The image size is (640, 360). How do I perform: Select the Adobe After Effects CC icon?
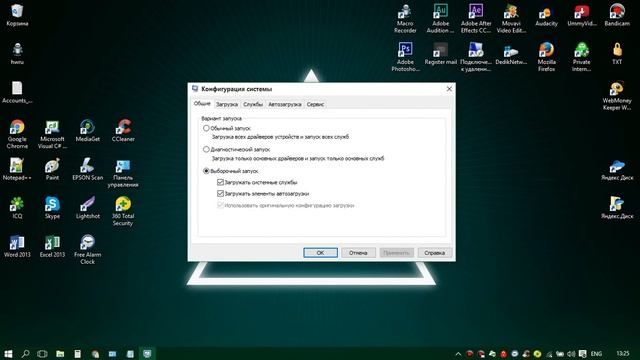point(476,18)
